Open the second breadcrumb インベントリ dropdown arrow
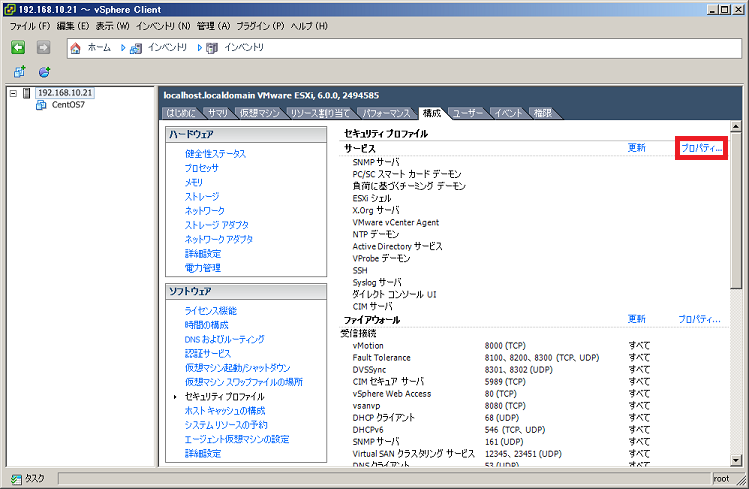Screen dimensions: 749x489 coord(200,48)
